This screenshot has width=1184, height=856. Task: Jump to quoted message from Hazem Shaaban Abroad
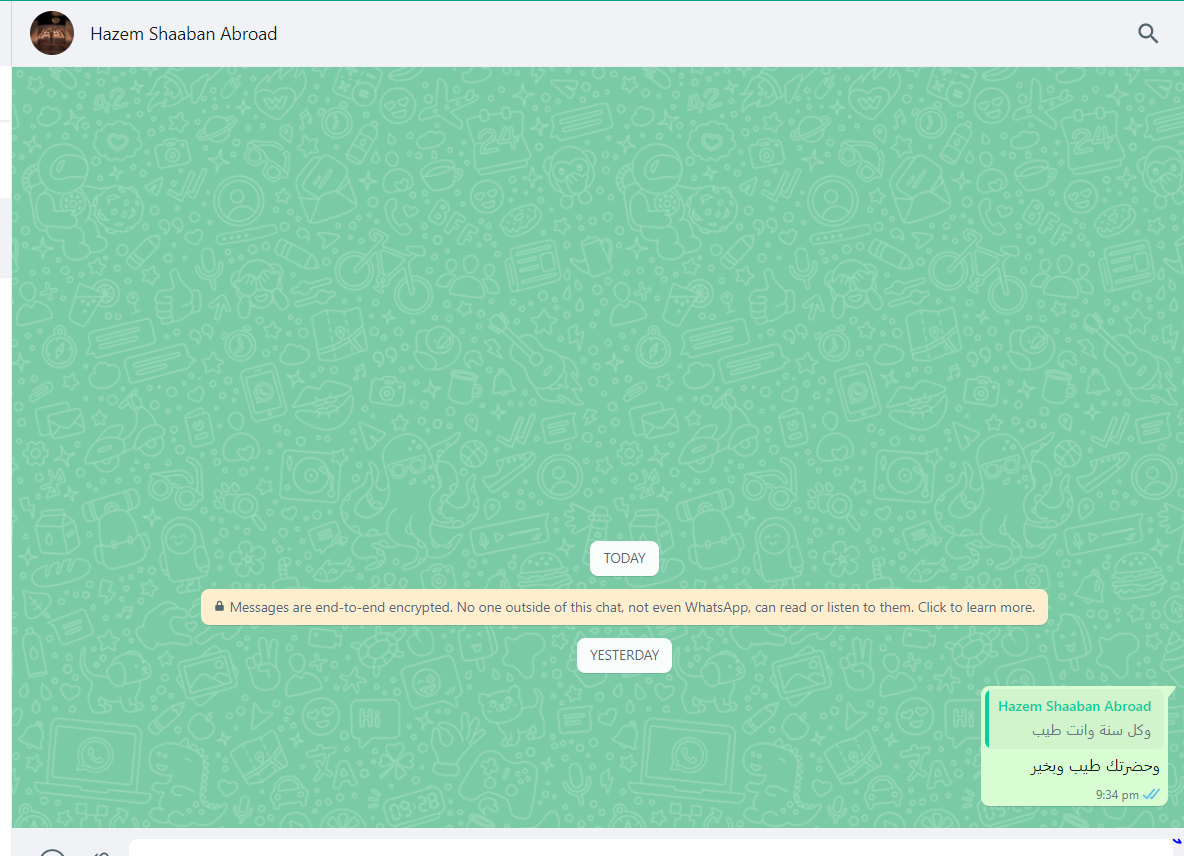point(1075,719)
